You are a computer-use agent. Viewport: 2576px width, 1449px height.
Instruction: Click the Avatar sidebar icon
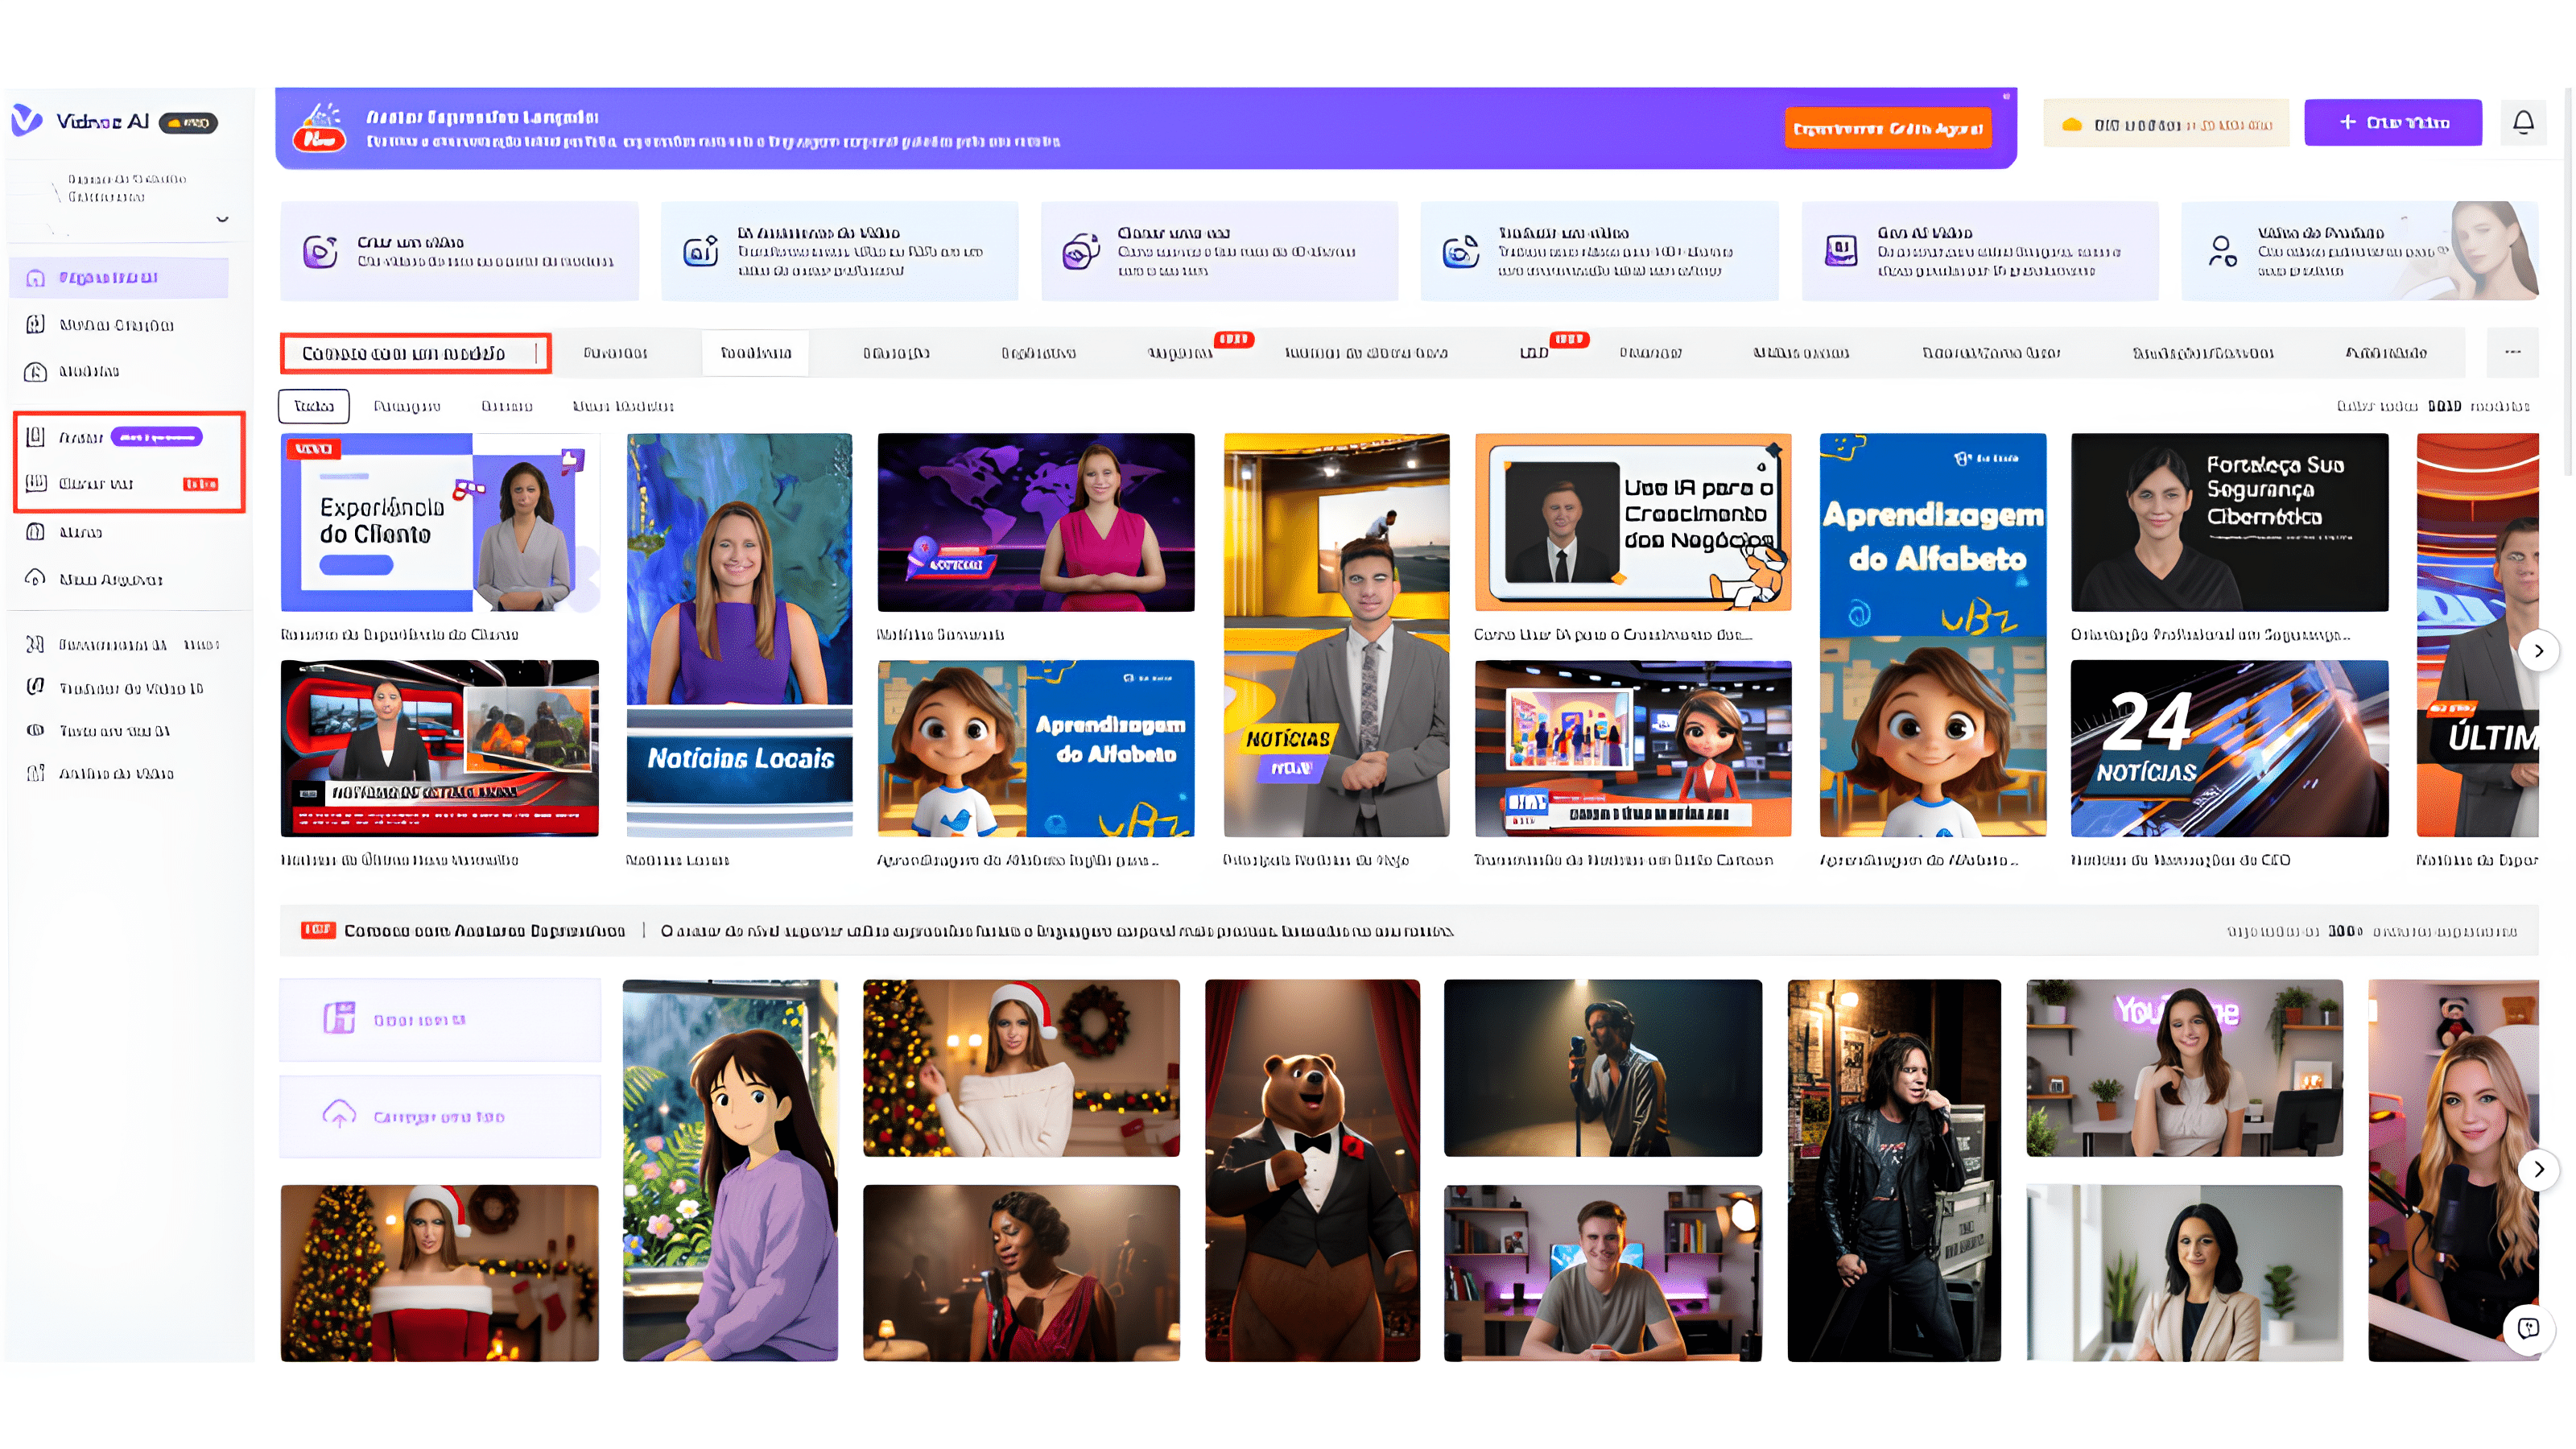click(x=36, y=437)
